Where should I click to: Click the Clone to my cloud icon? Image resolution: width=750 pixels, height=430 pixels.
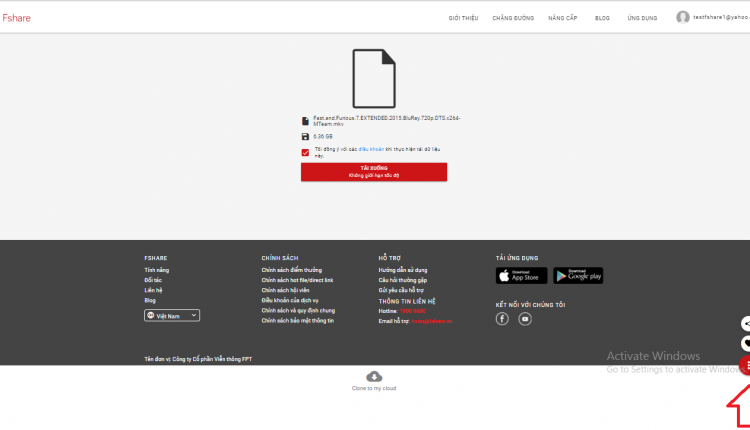coord(374,376)
